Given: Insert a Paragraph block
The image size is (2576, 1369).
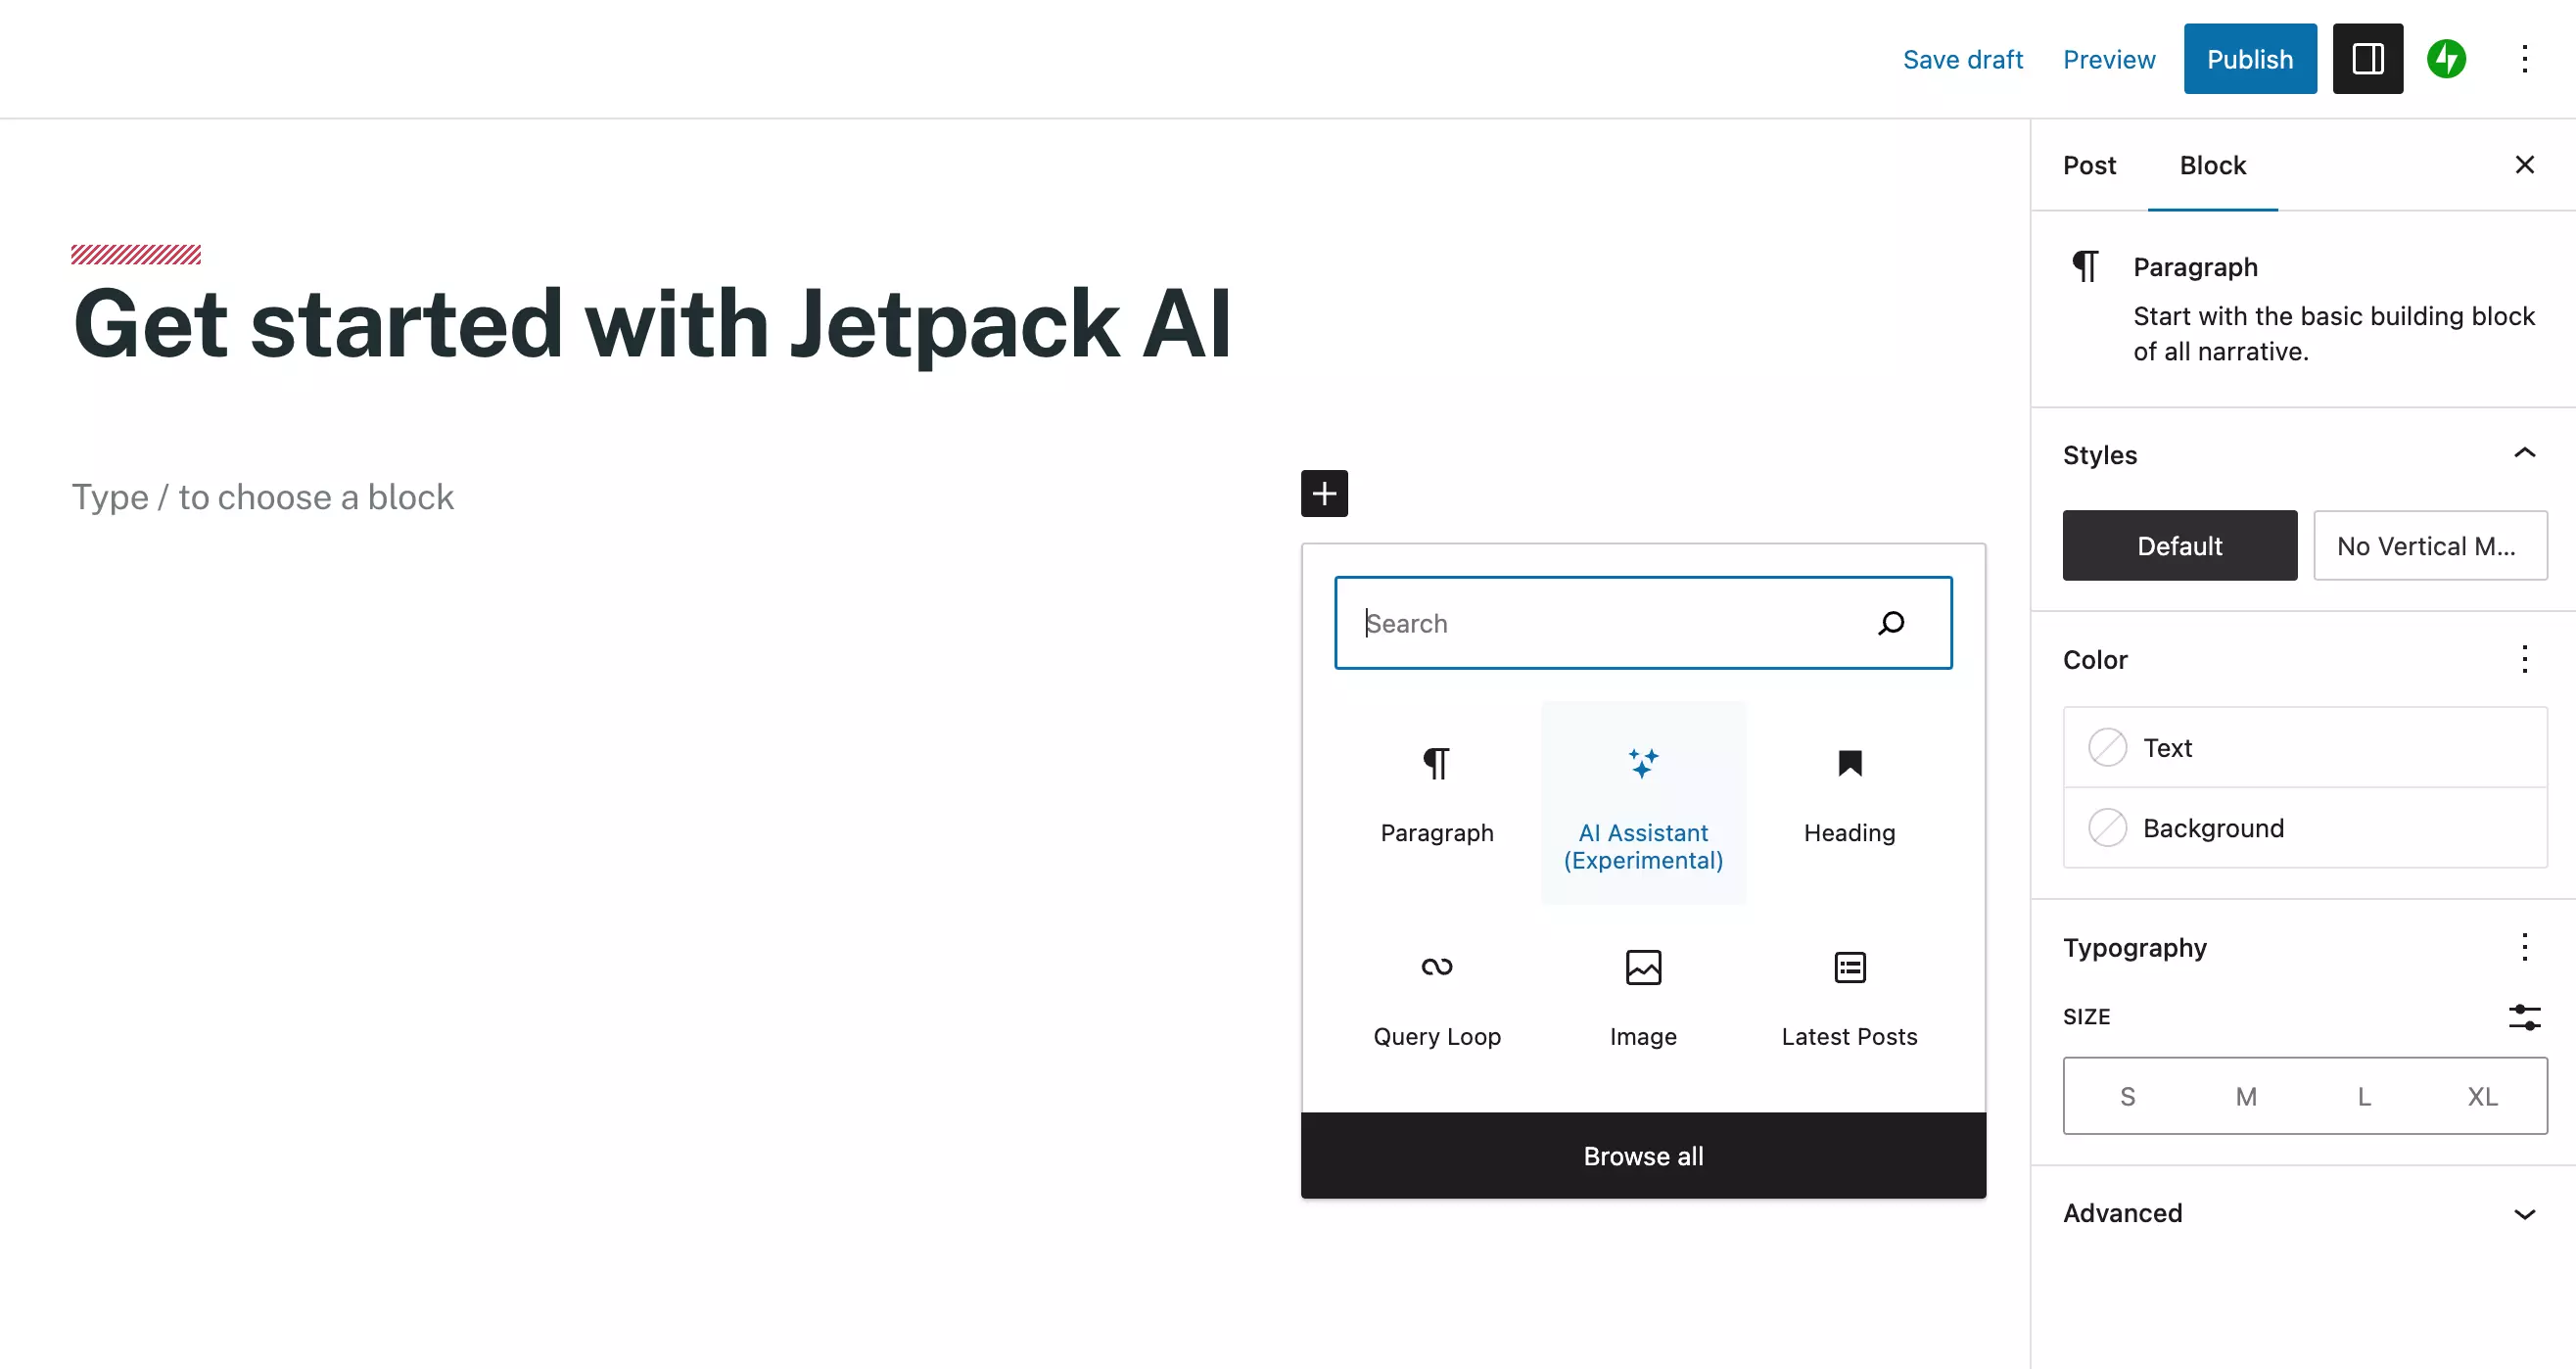Looking at the screenshot, I should pos(1437,802).
